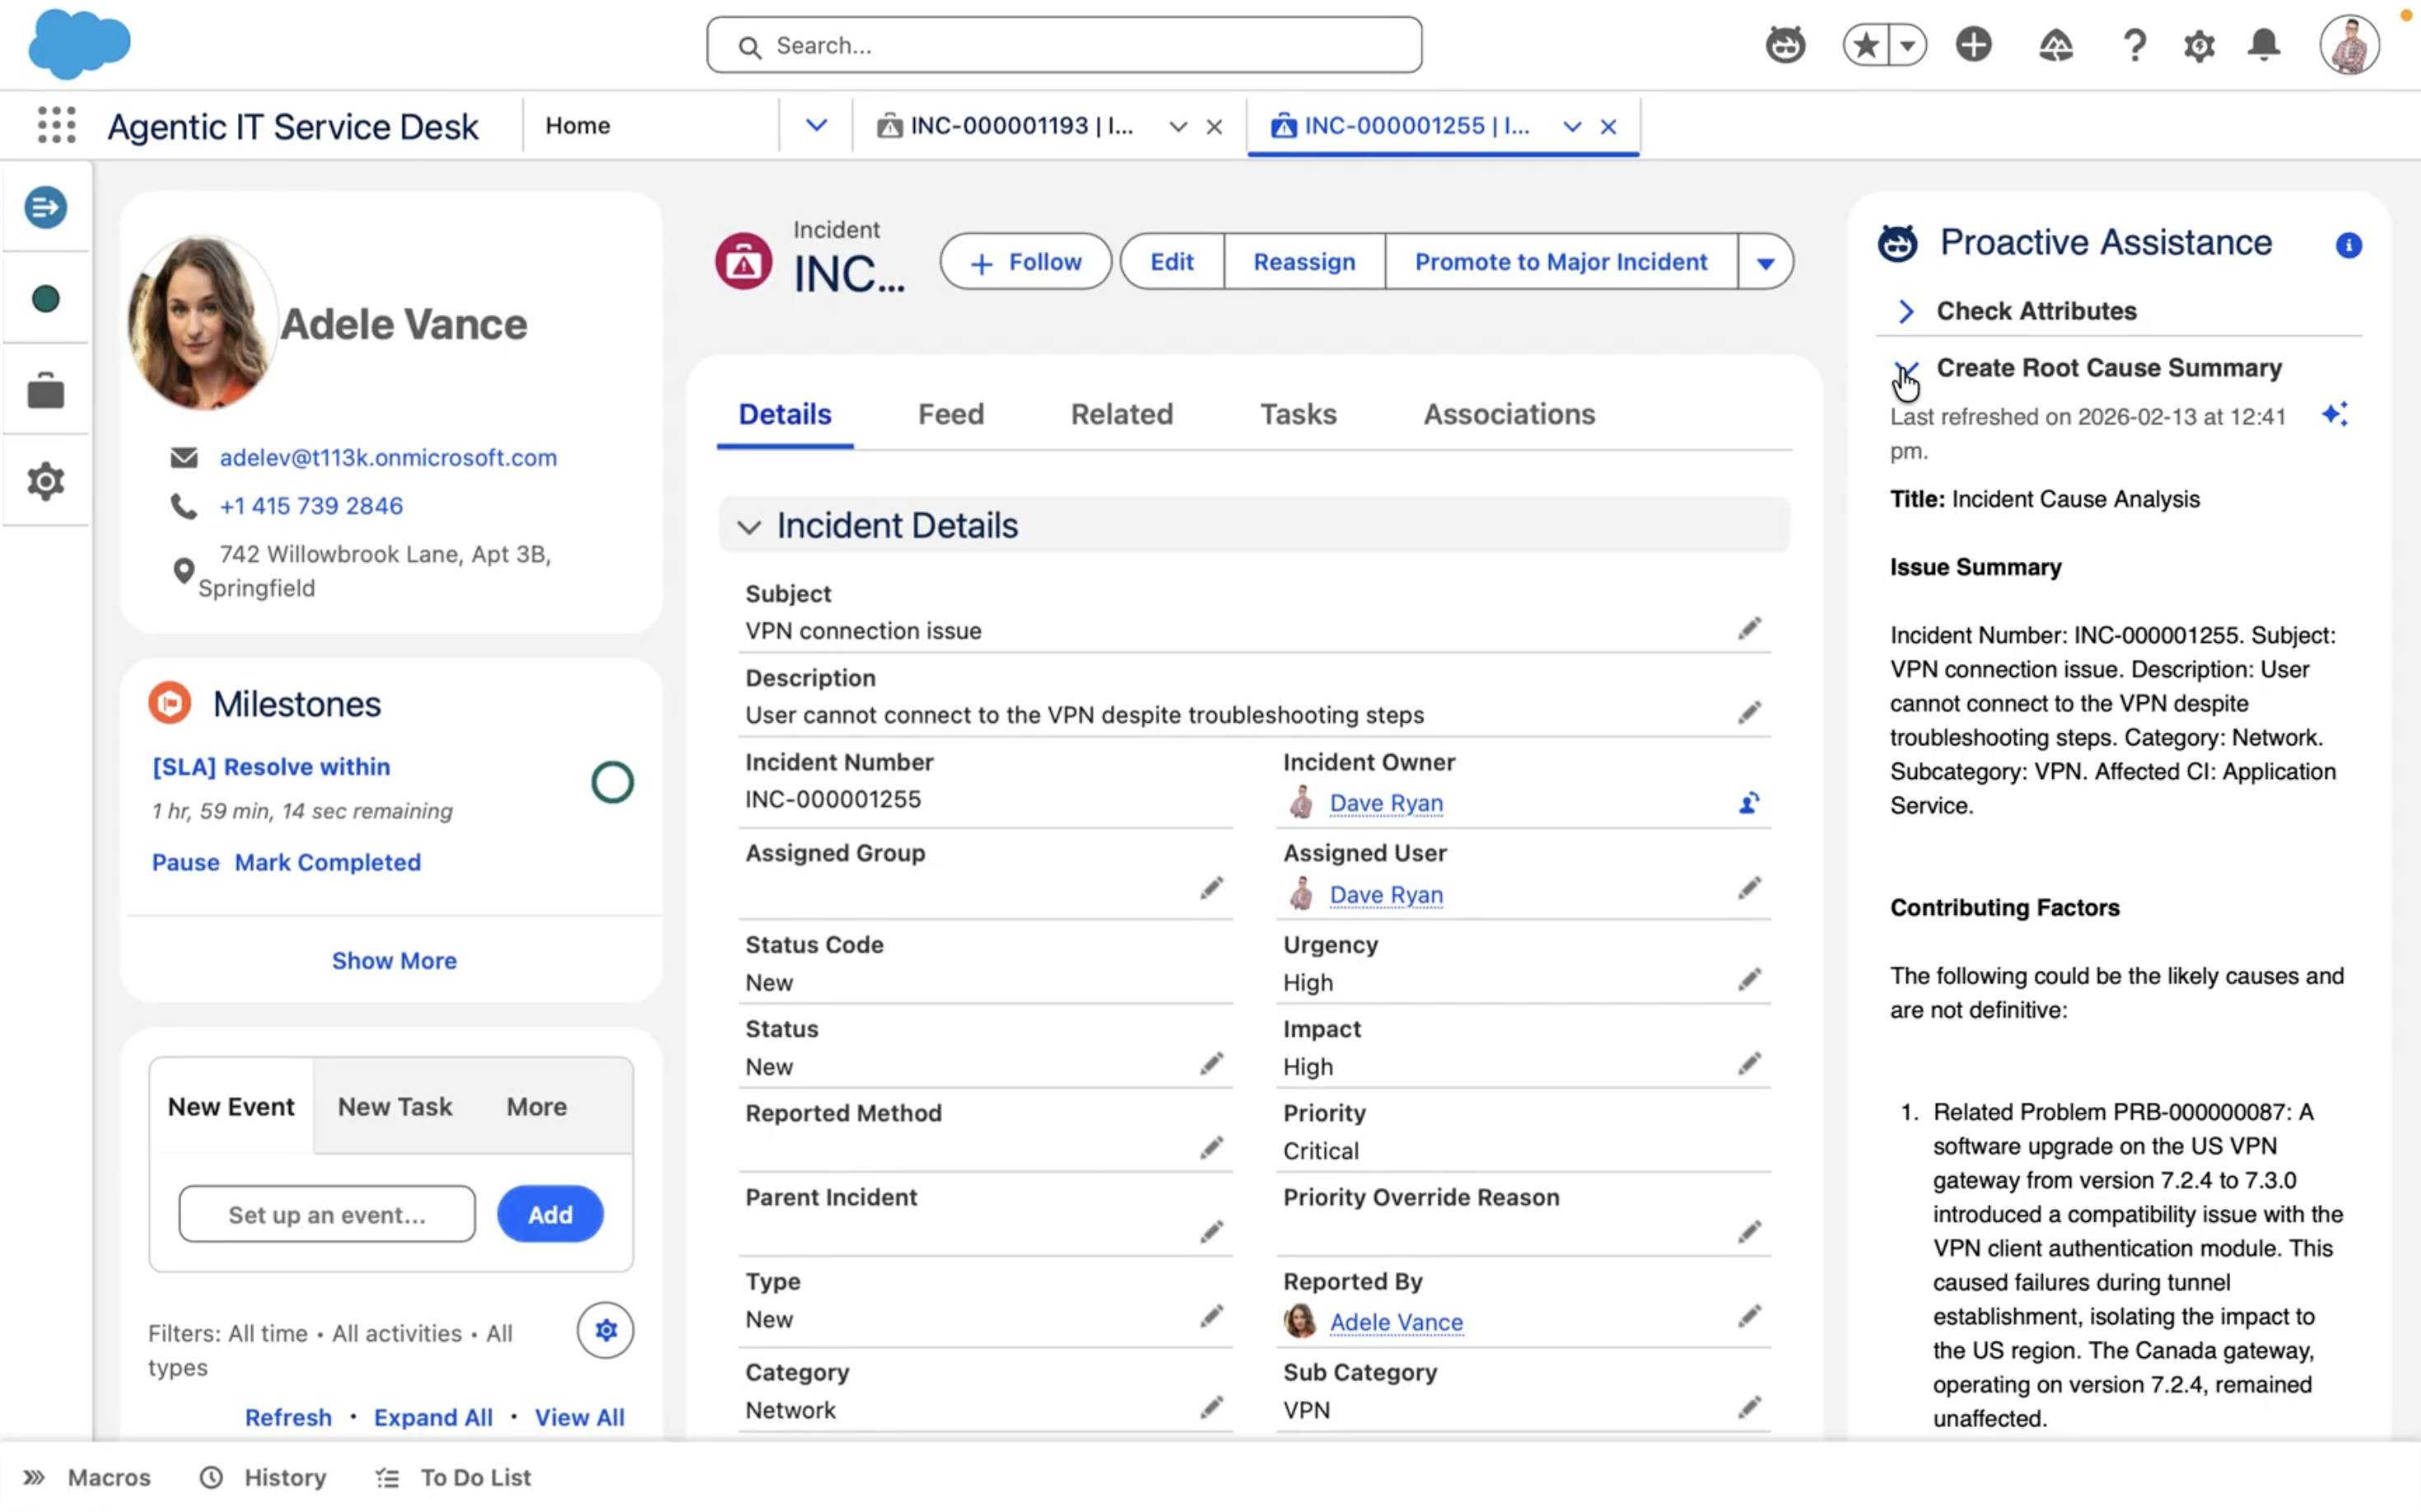Open the App Launcher grid icon
The width and height of the screenshot is (2421, 1512).
click(56, 125)
